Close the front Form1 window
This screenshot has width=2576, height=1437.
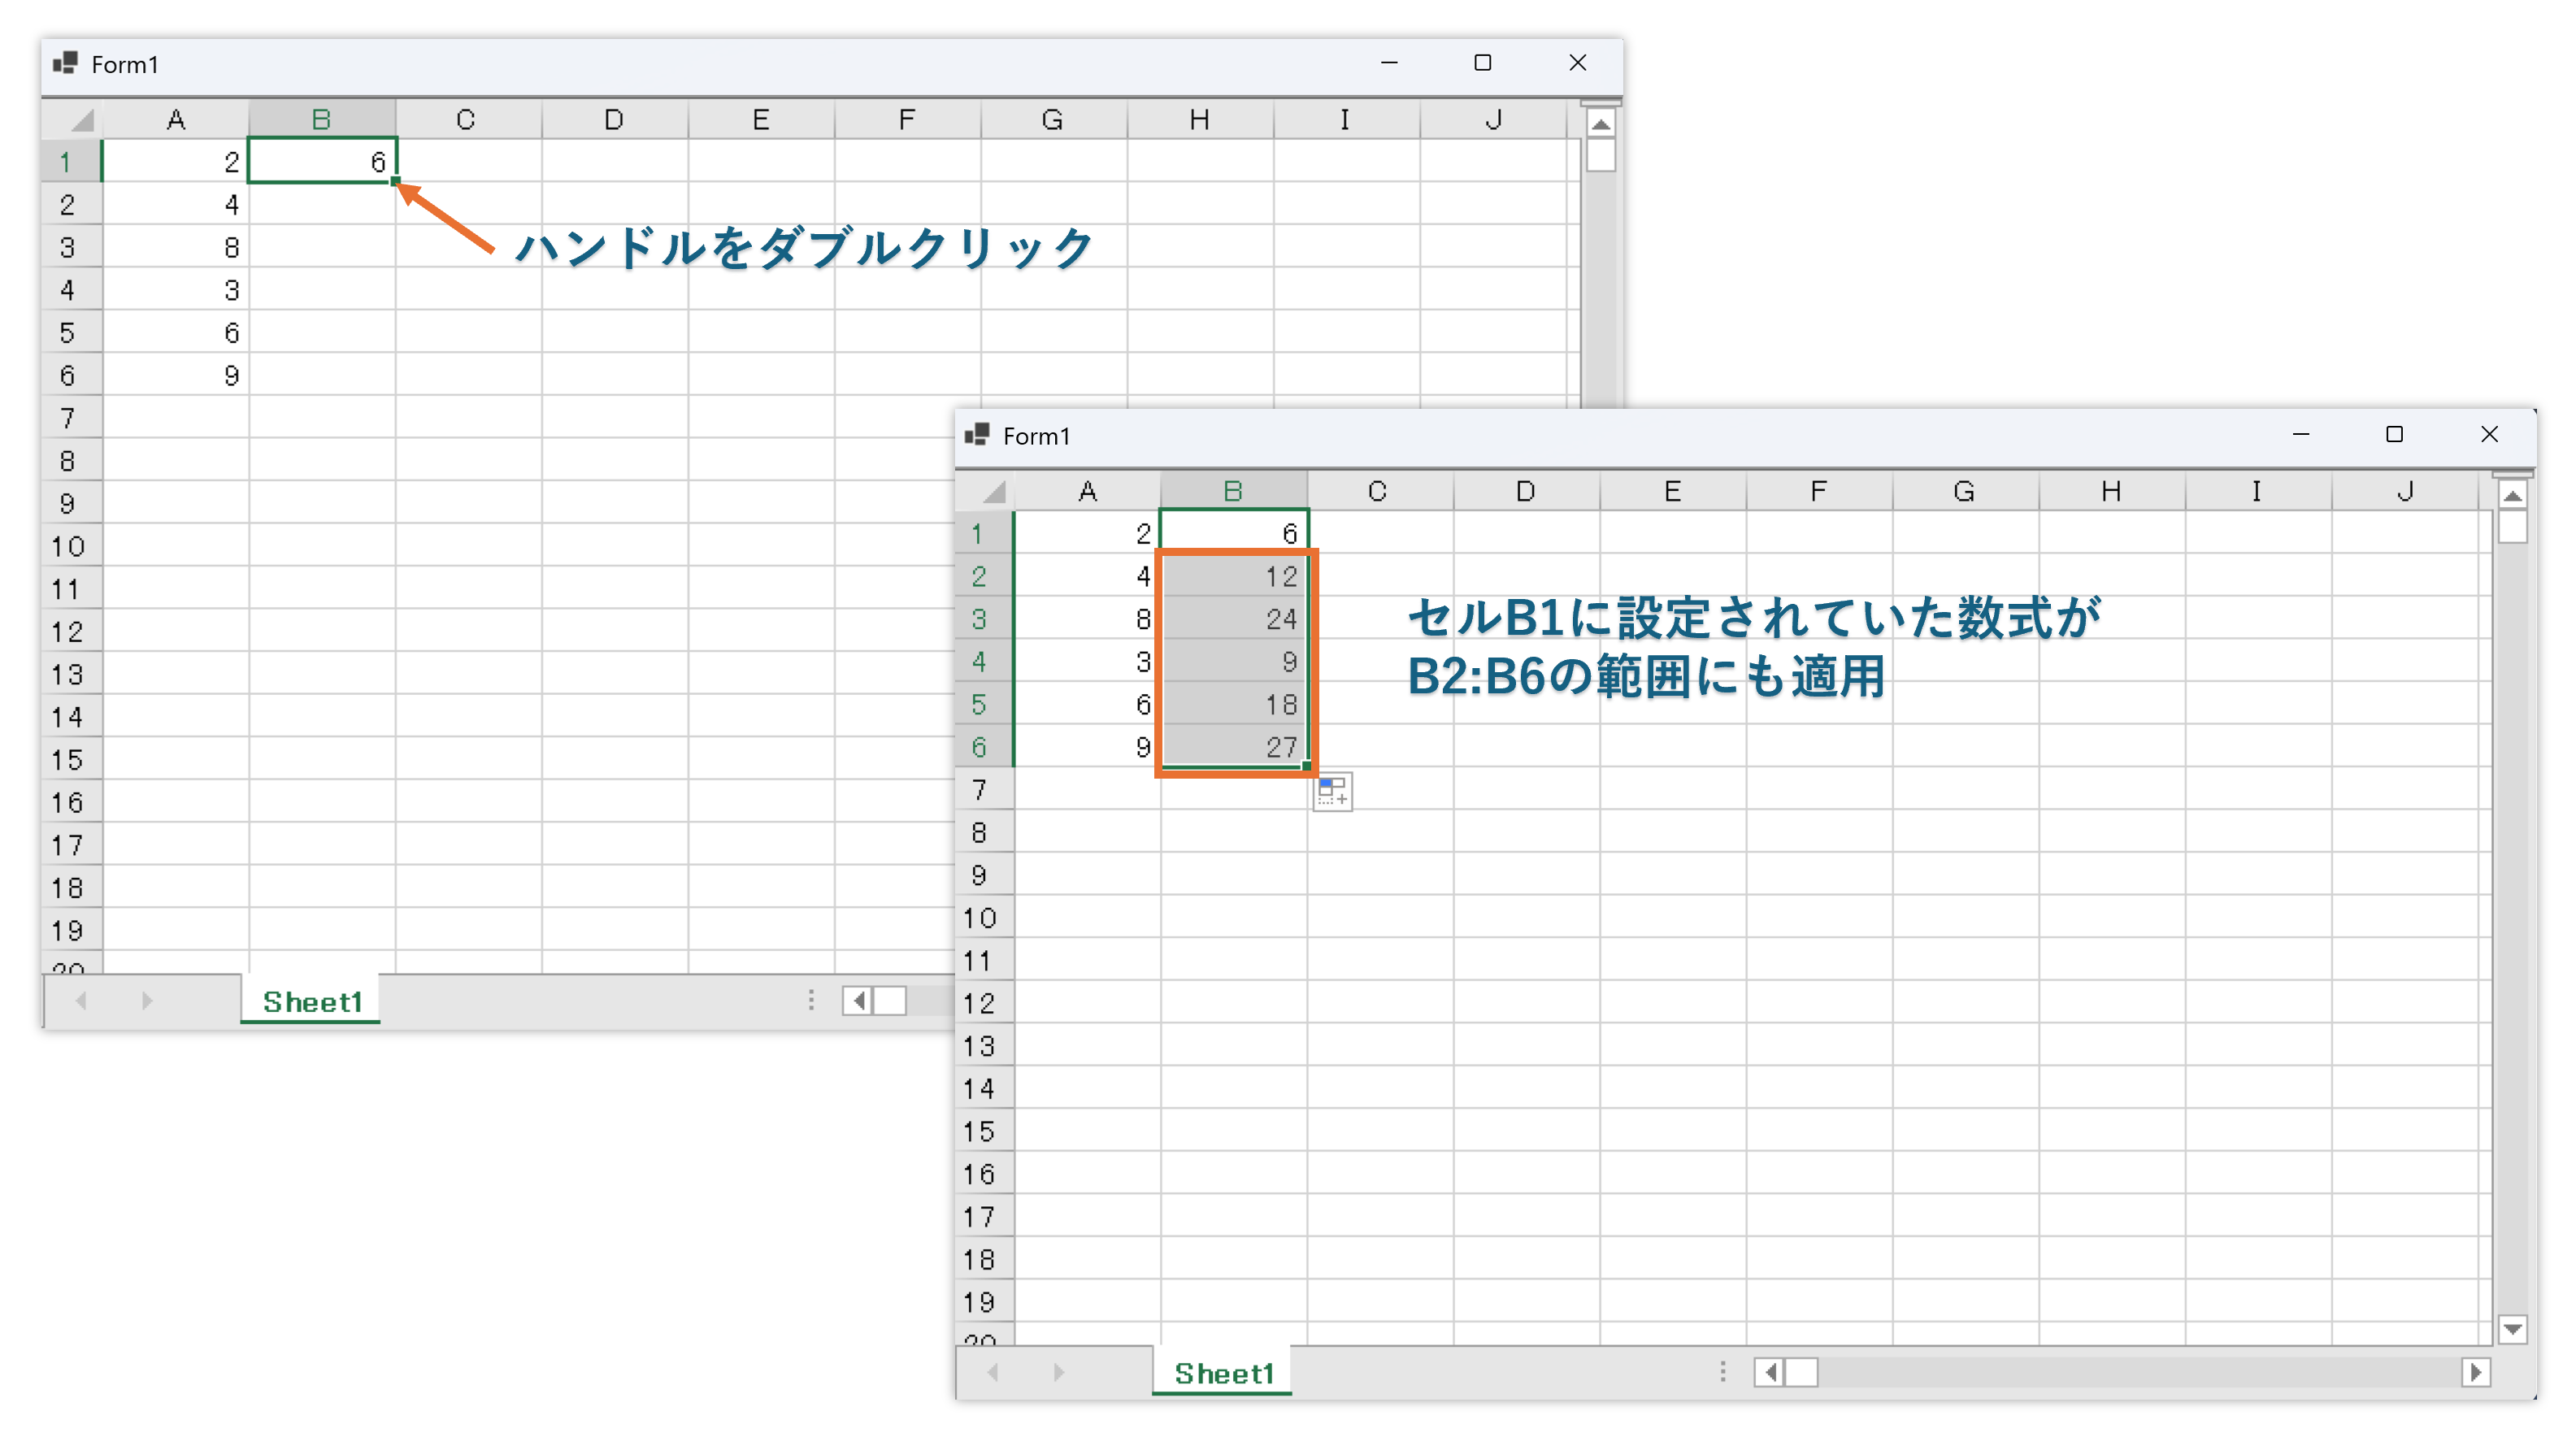click(2489, 434)
